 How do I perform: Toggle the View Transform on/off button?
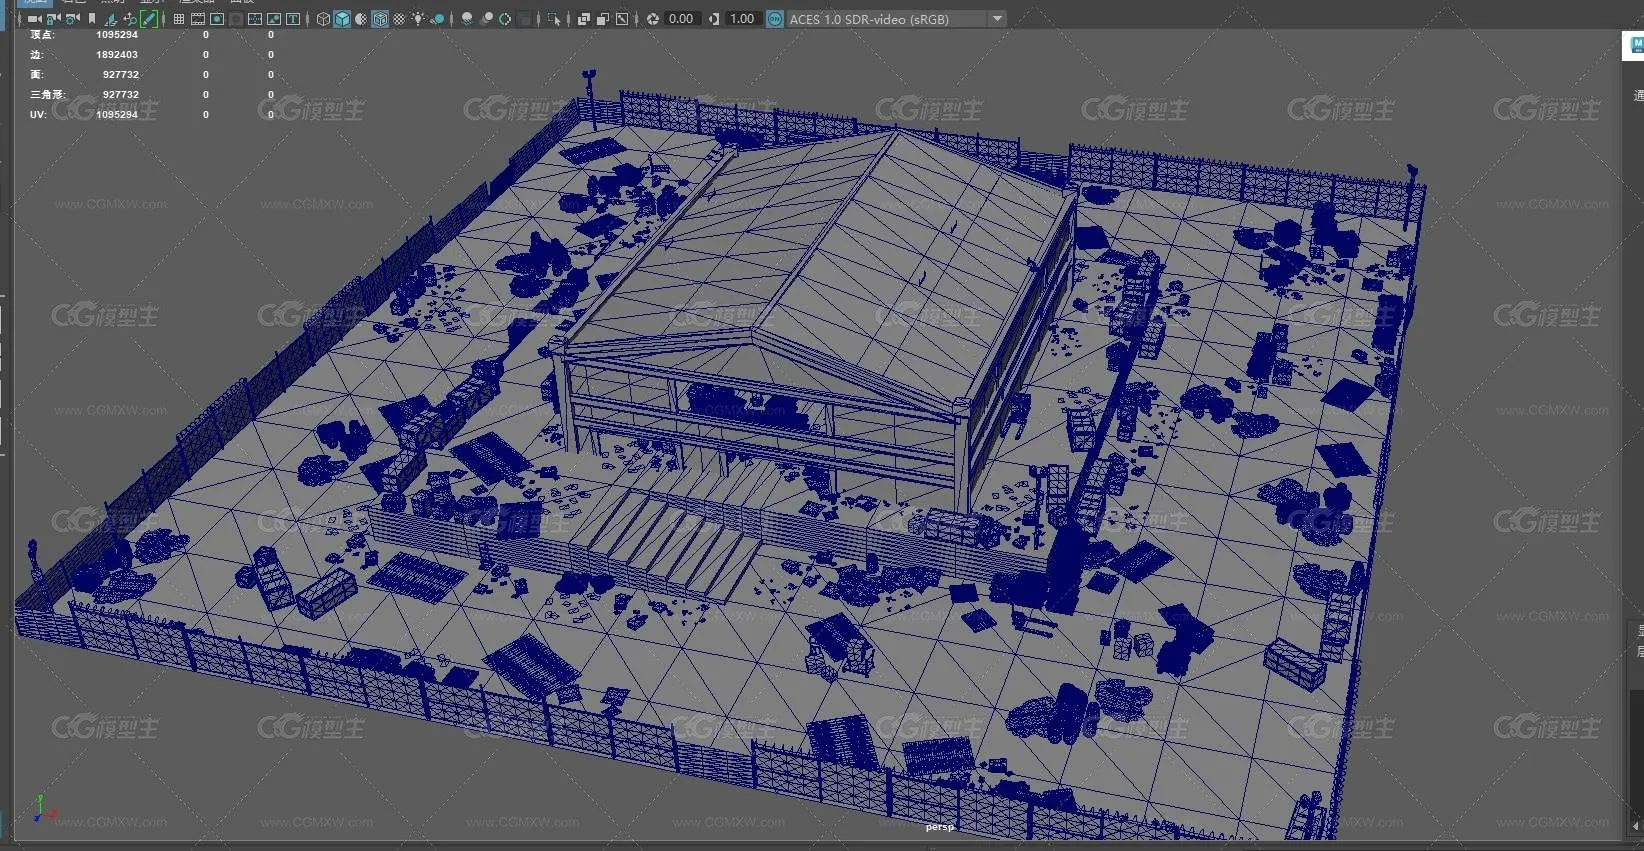click(x=775, y=19)
